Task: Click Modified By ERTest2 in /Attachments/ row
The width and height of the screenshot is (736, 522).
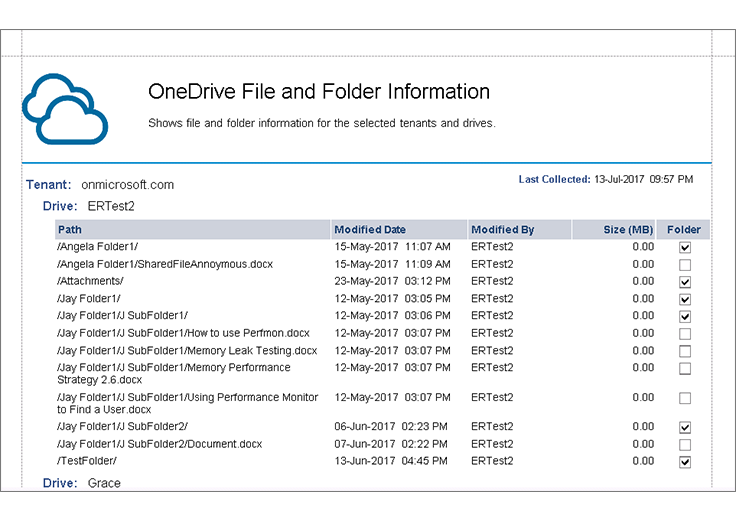Action: [492, 281]
